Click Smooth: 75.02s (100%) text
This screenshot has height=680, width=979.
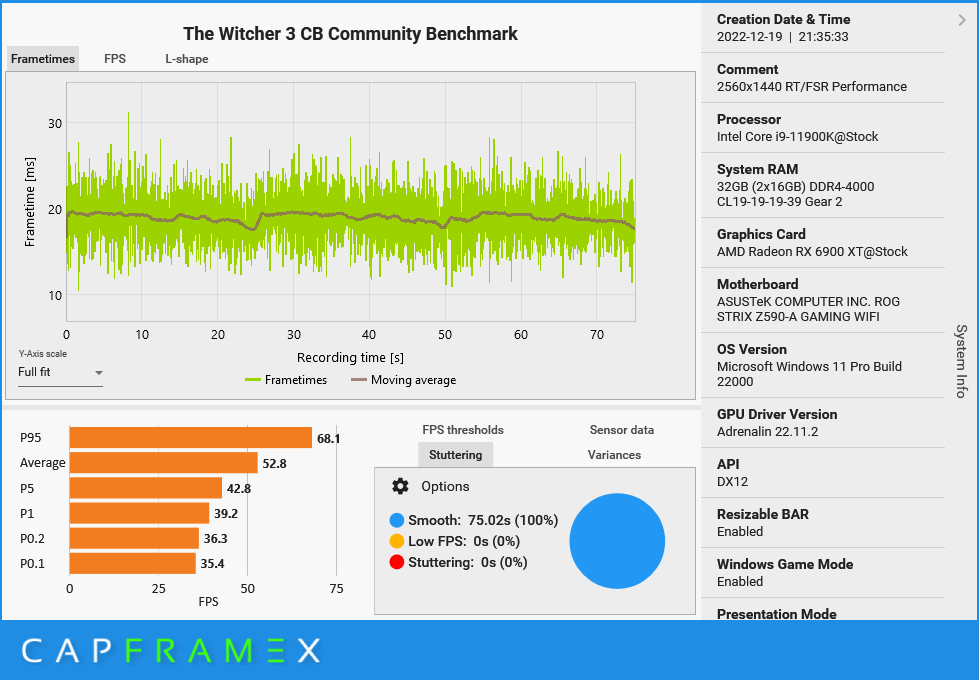[x=483, y=520]
